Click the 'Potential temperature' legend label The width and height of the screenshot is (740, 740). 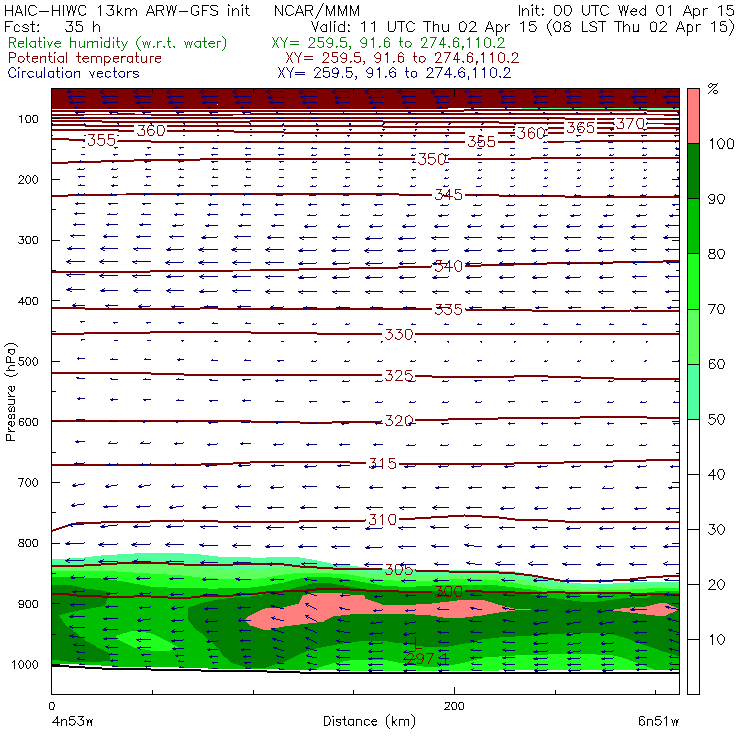[x=85, y=58]
